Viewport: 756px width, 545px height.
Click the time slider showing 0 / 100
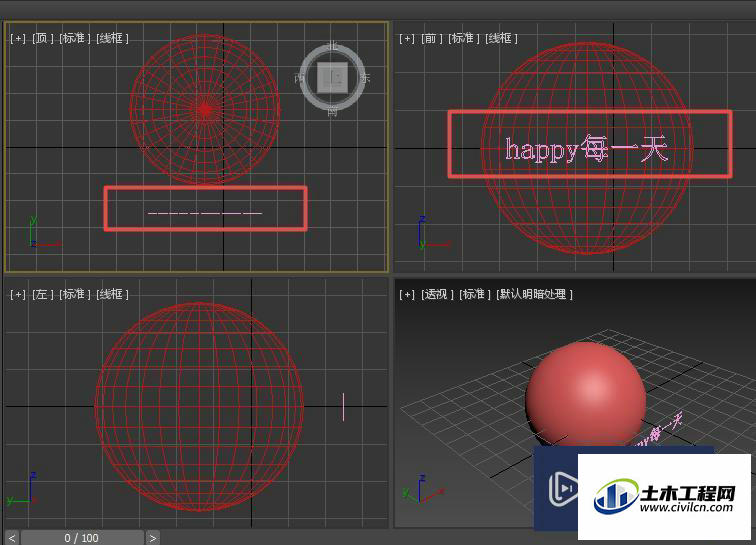pos(82,538)
